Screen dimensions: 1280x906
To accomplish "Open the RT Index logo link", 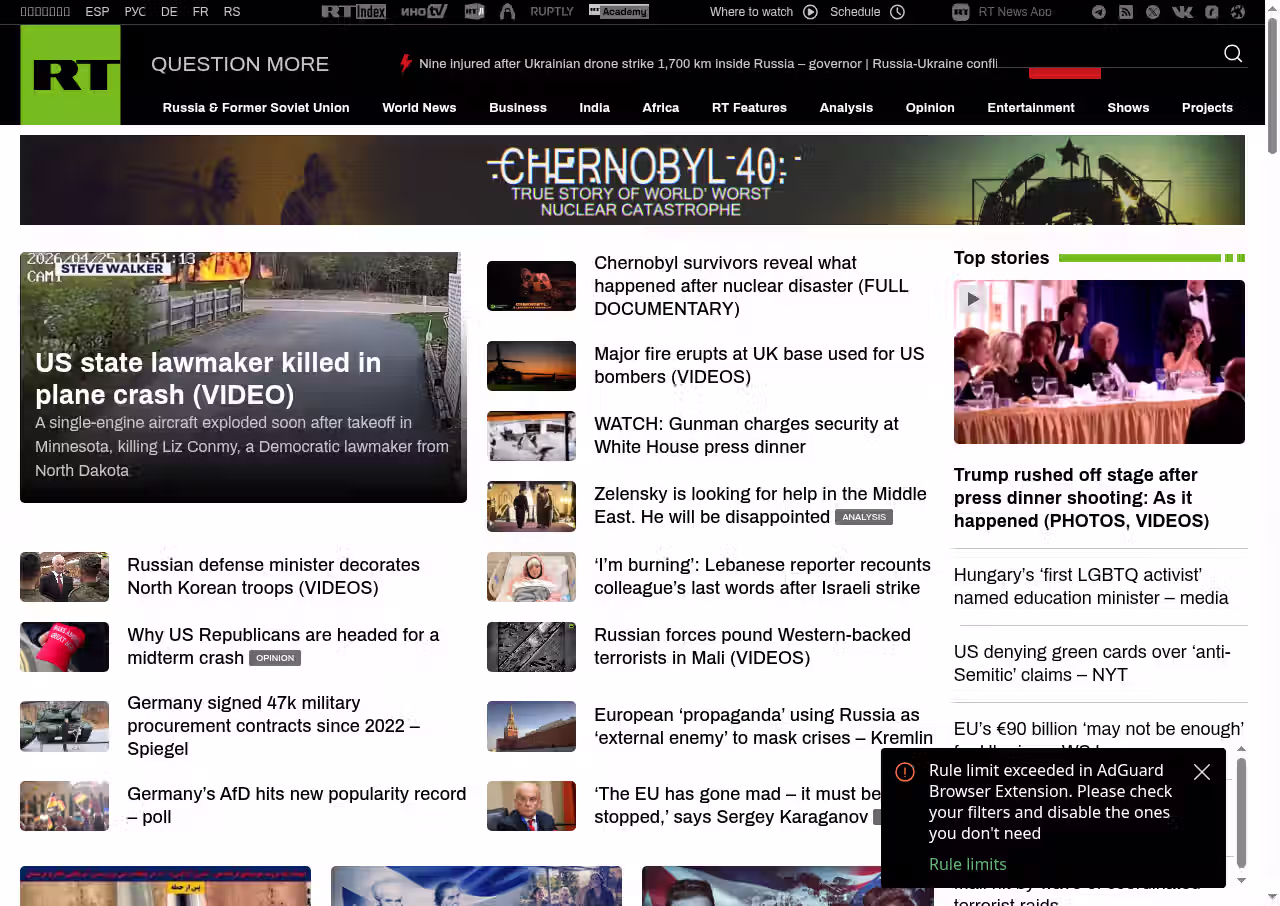I will pos(353,12).
